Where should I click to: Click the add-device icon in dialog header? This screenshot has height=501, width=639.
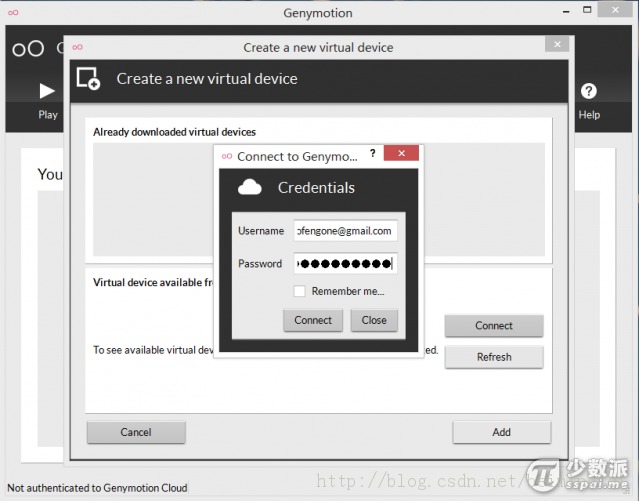[88, 78]
